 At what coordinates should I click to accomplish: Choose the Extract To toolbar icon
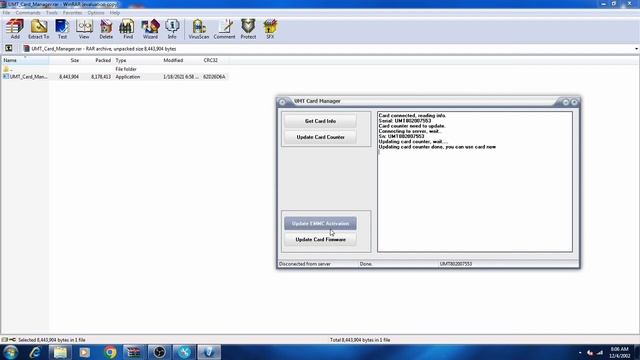pos(38,29)
